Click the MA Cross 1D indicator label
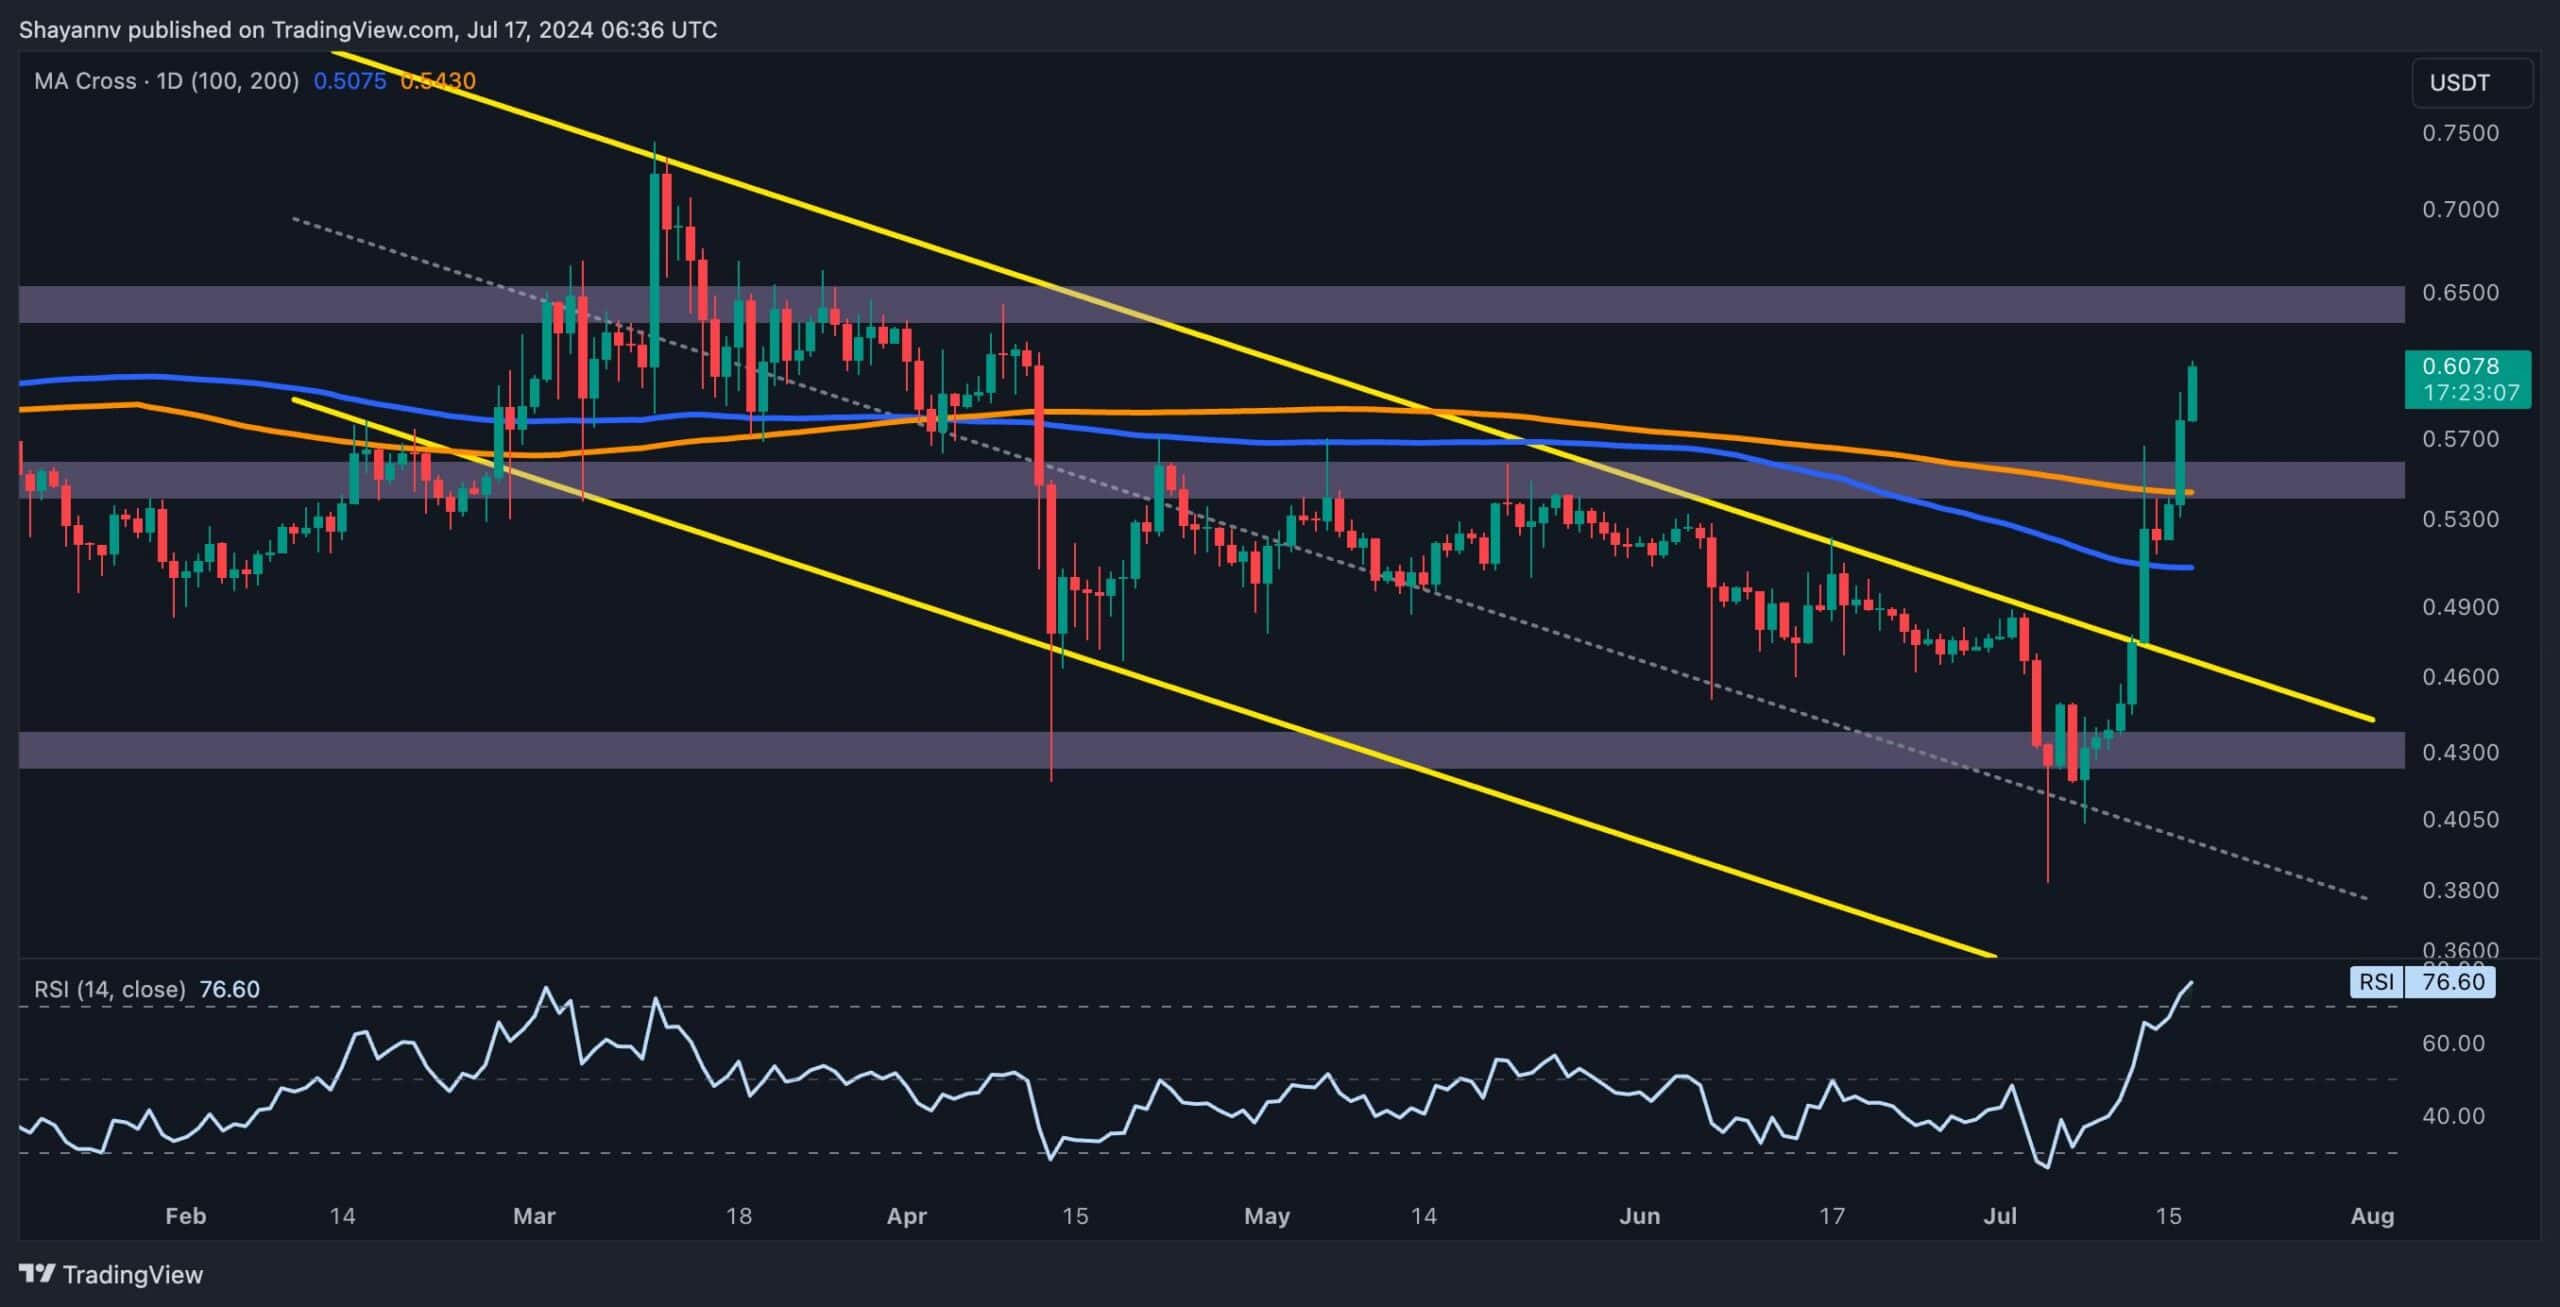 pyautogui.click(x=166, y=81)
